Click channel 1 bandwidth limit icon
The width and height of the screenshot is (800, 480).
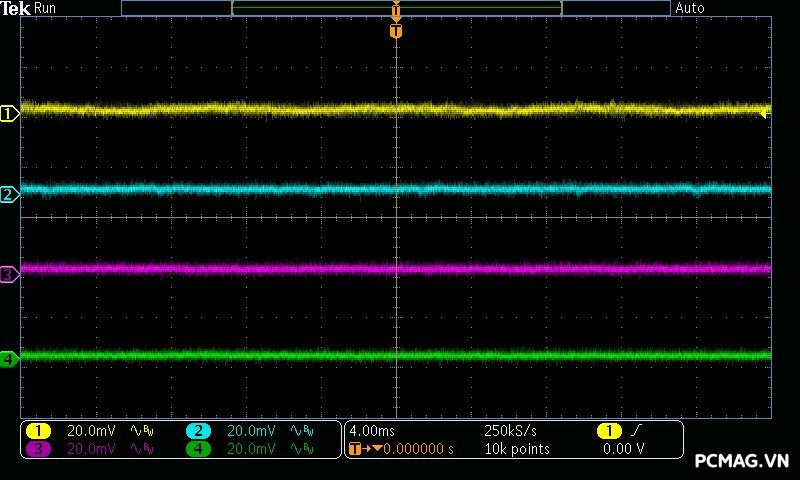tap(141, 431)
